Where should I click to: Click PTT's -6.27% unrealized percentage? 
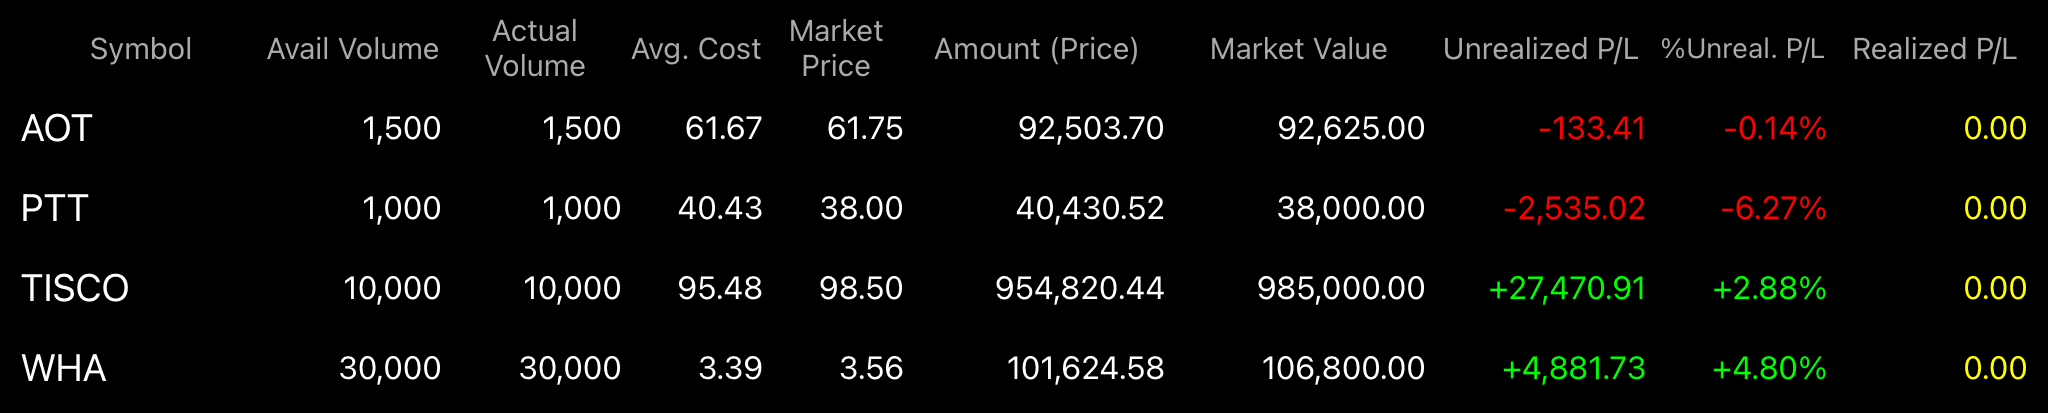tap(1774, 208)
